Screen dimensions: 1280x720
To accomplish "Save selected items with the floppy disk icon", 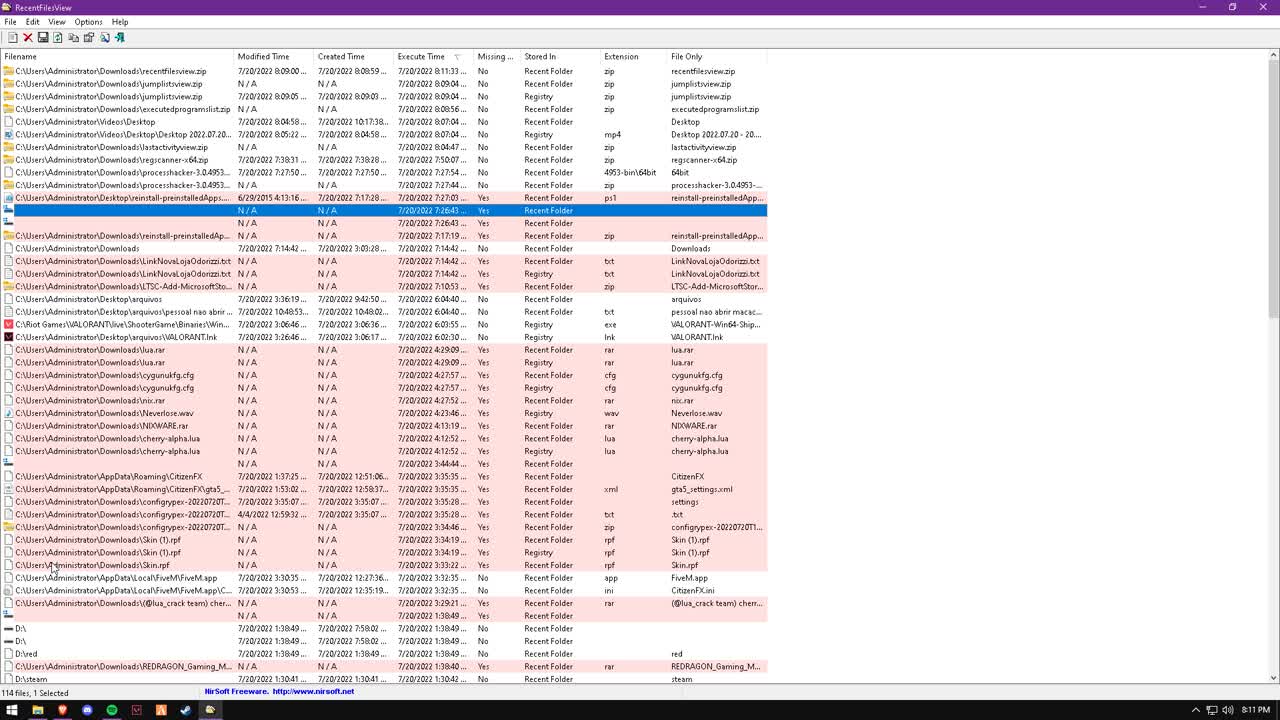I will [43, 38].
